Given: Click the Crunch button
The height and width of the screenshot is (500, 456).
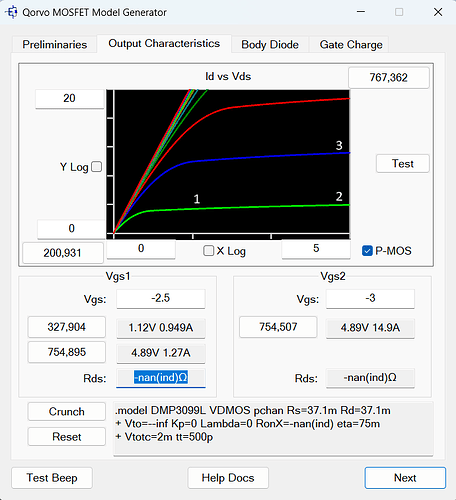Looking at the screenshot, I should pyautogui.click(x=67, y=412).
